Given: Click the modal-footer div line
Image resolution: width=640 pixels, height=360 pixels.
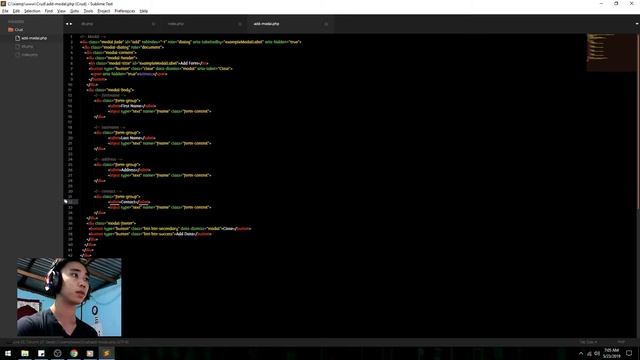Looking at the screenshot, I should [112, 223].
